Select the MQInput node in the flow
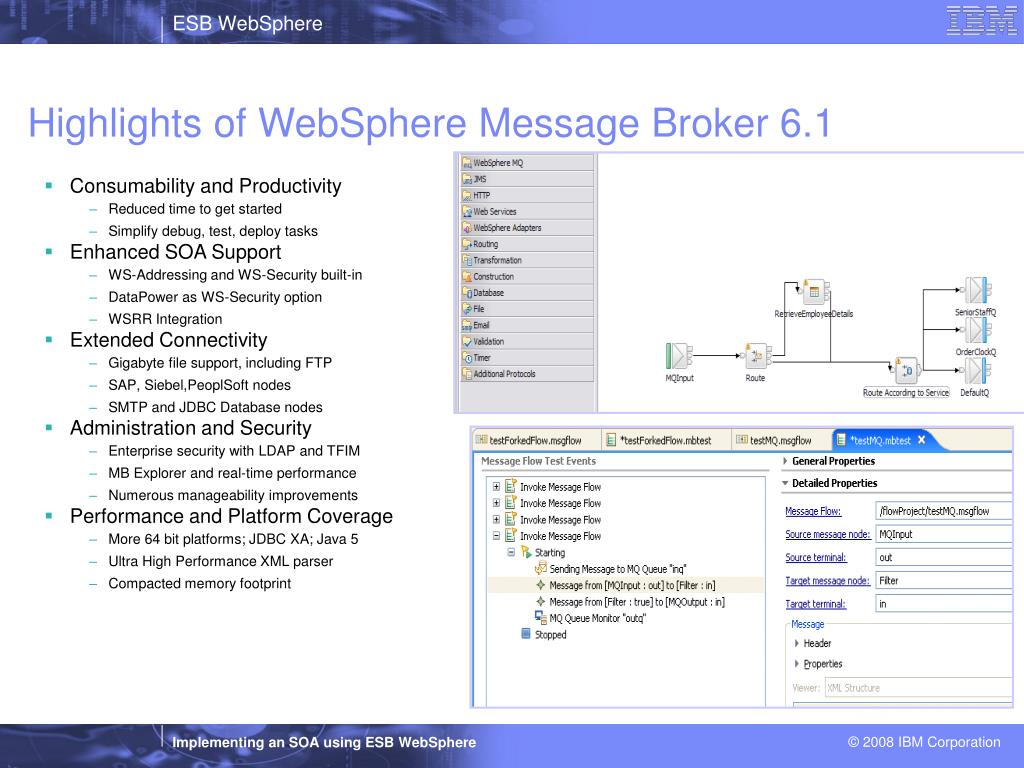1024x768 pixels. (x=679, y=357)
